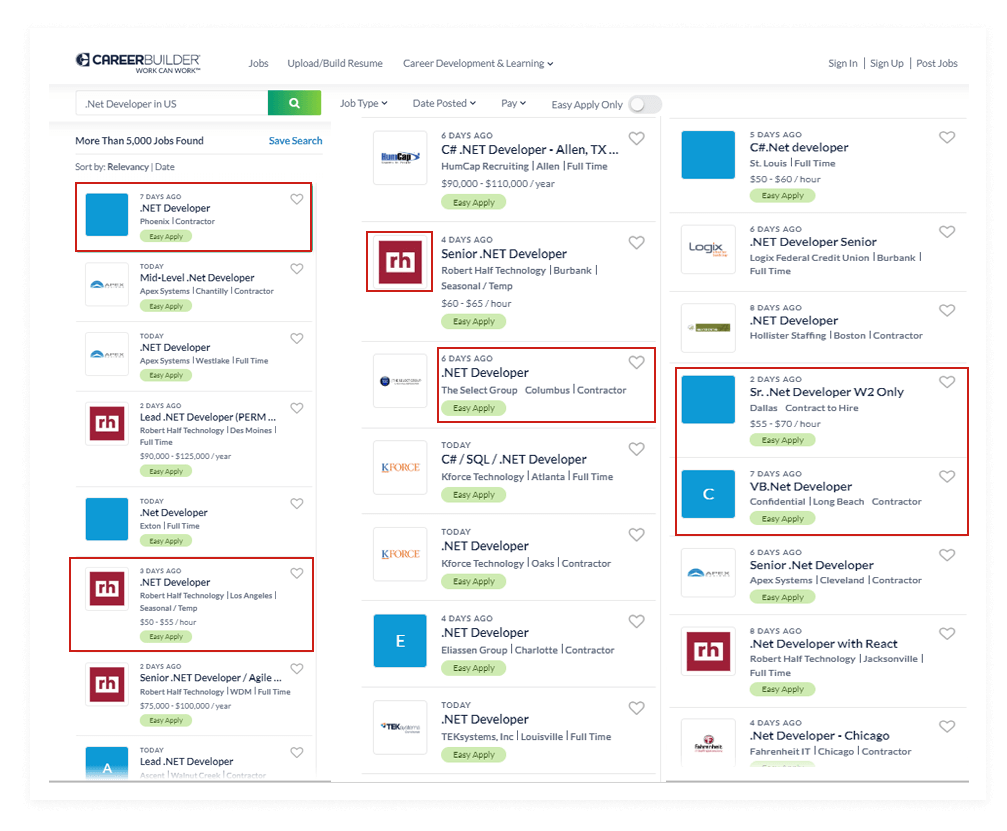Click 'More Than 5,000 Jobs Found' text

click(x=139, y=141)
